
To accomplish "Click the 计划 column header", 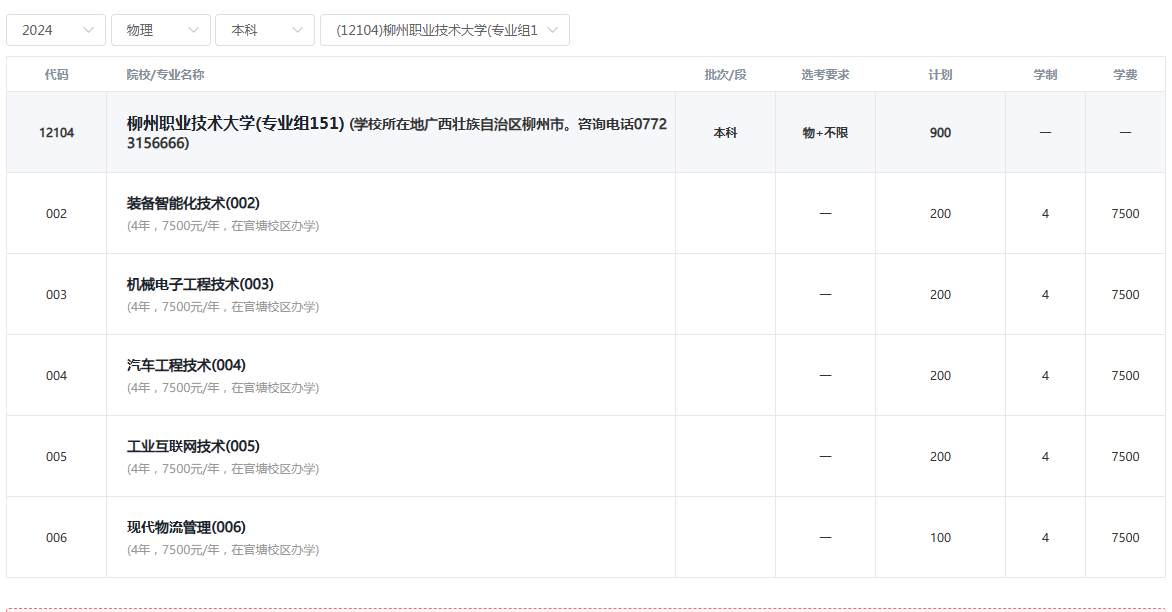I will tap(940, 75).
